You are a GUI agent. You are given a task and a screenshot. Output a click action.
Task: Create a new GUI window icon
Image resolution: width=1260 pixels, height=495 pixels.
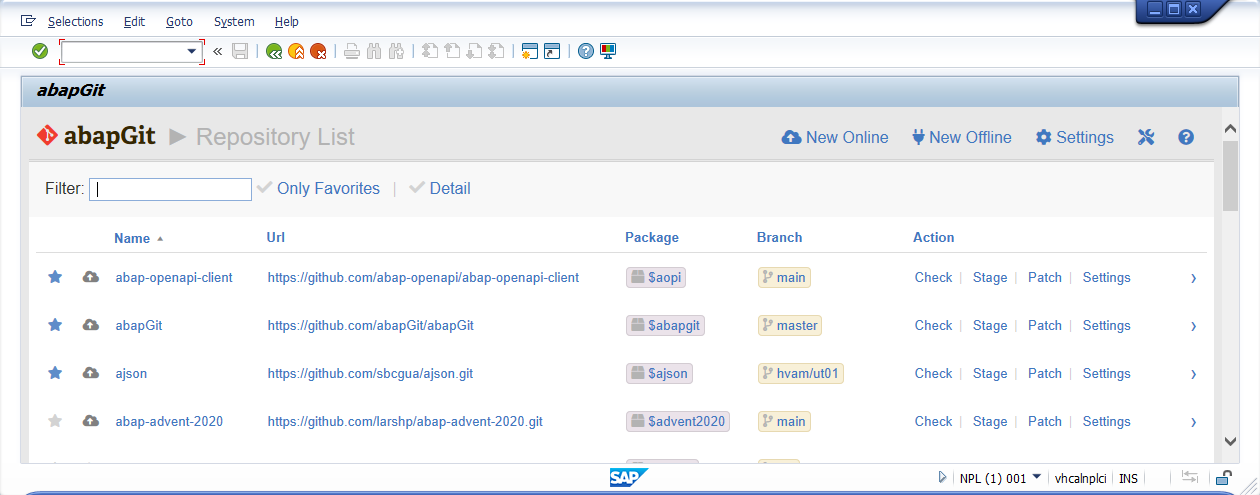pos(530,51)
